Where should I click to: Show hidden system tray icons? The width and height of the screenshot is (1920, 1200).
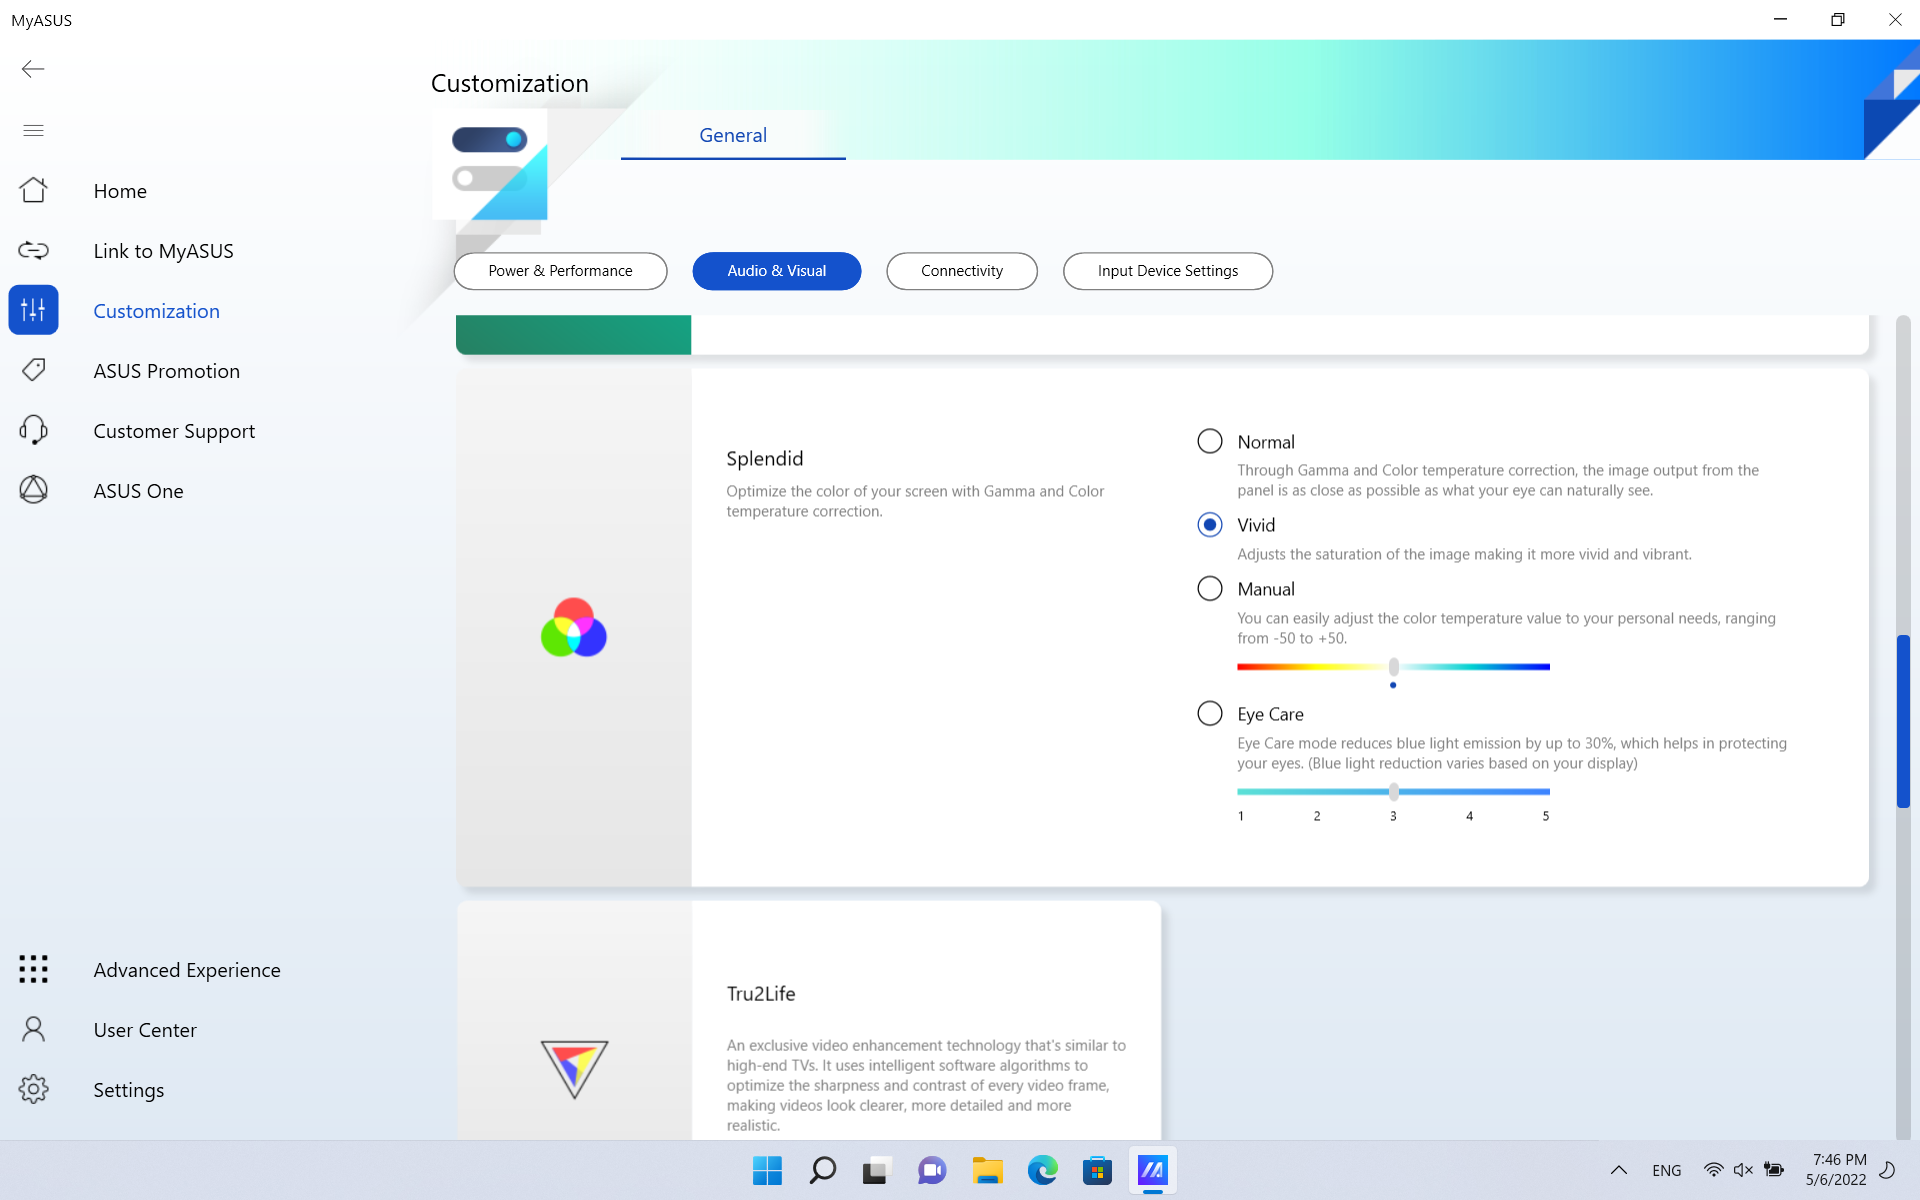[x=1618, y=1170]
